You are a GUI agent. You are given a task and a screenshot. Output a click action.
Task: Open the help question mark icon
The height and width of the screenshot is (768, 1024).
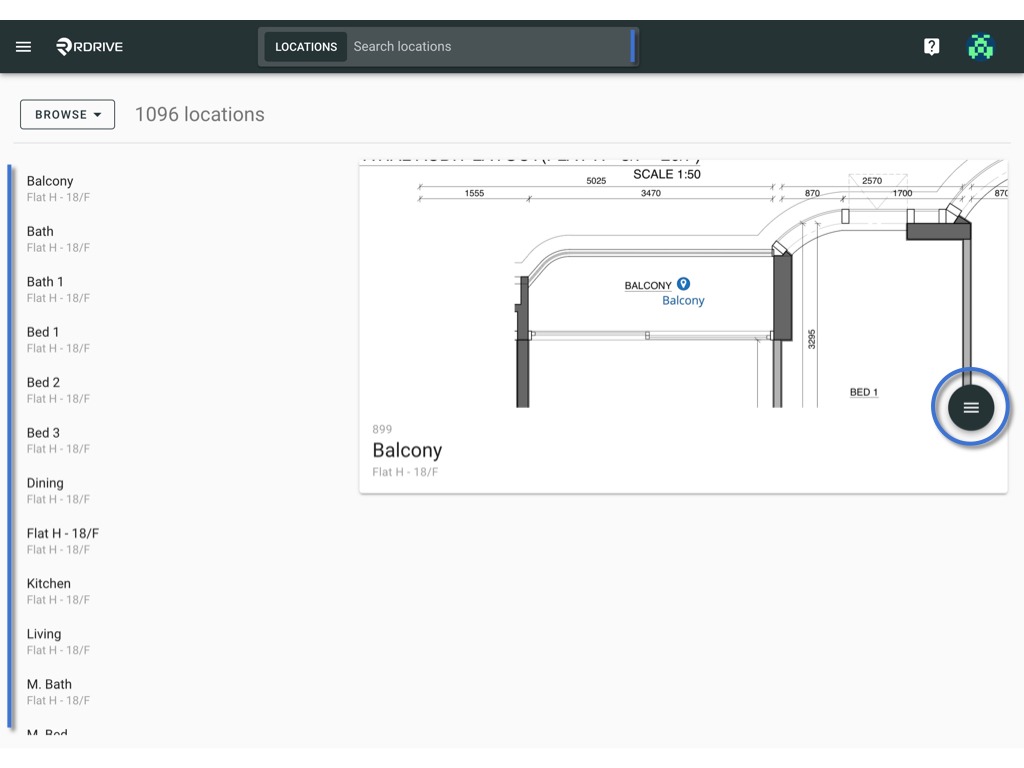pos(931,46)
